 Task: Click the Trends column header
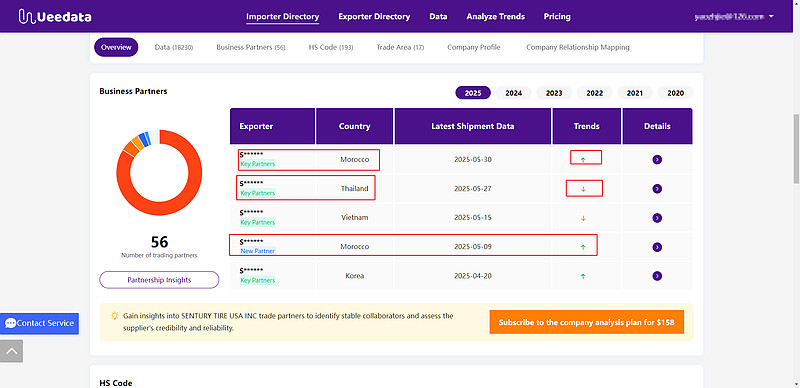587,126
